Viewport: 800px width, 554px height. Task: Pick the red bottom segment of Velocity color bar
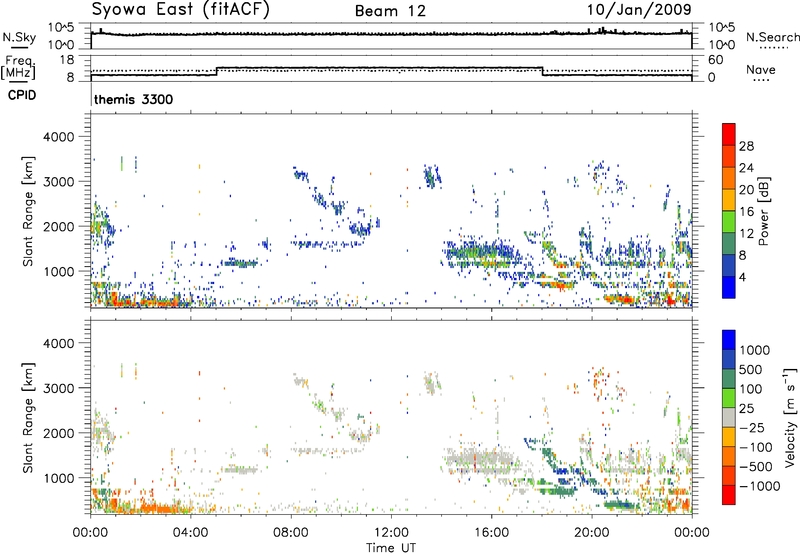point(729,495)
